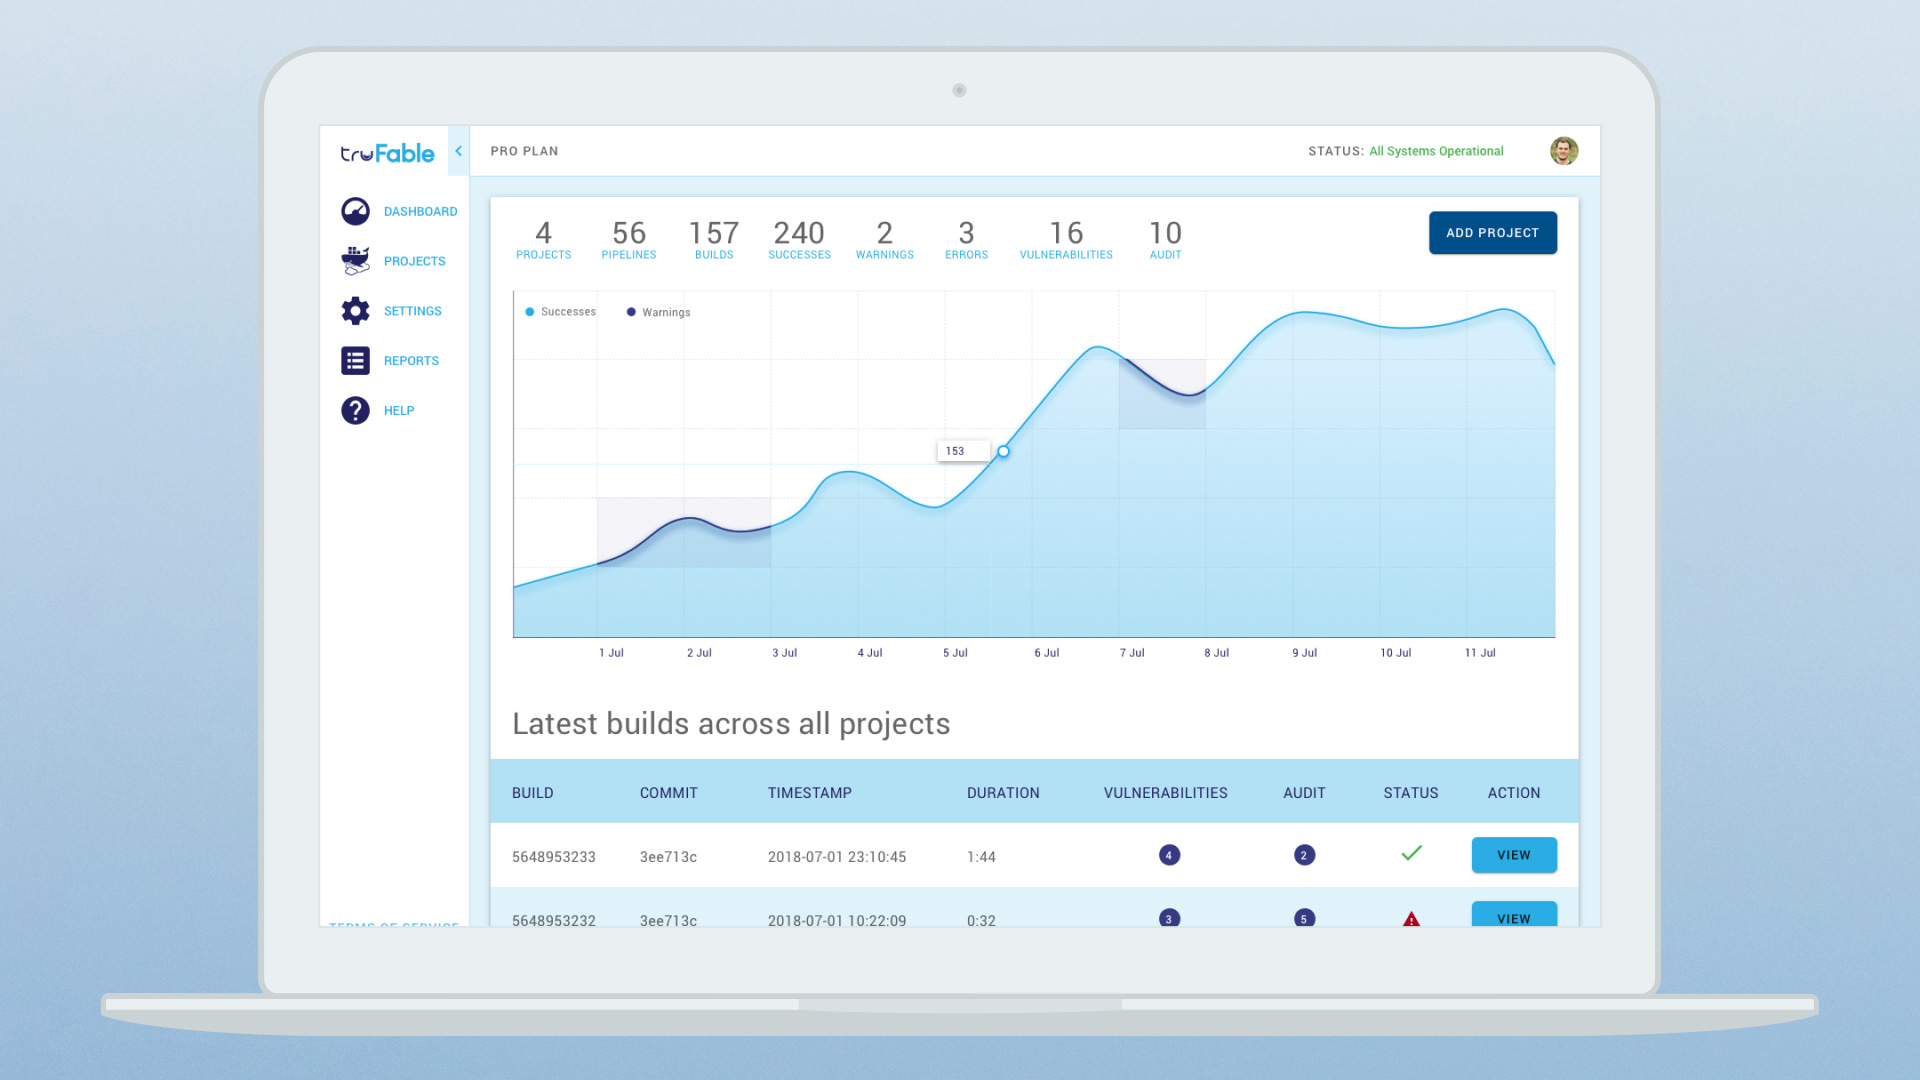Click the All Systems Operational status link
This screenshot has height=1080, width=1920.
(x=1436, y=151)
